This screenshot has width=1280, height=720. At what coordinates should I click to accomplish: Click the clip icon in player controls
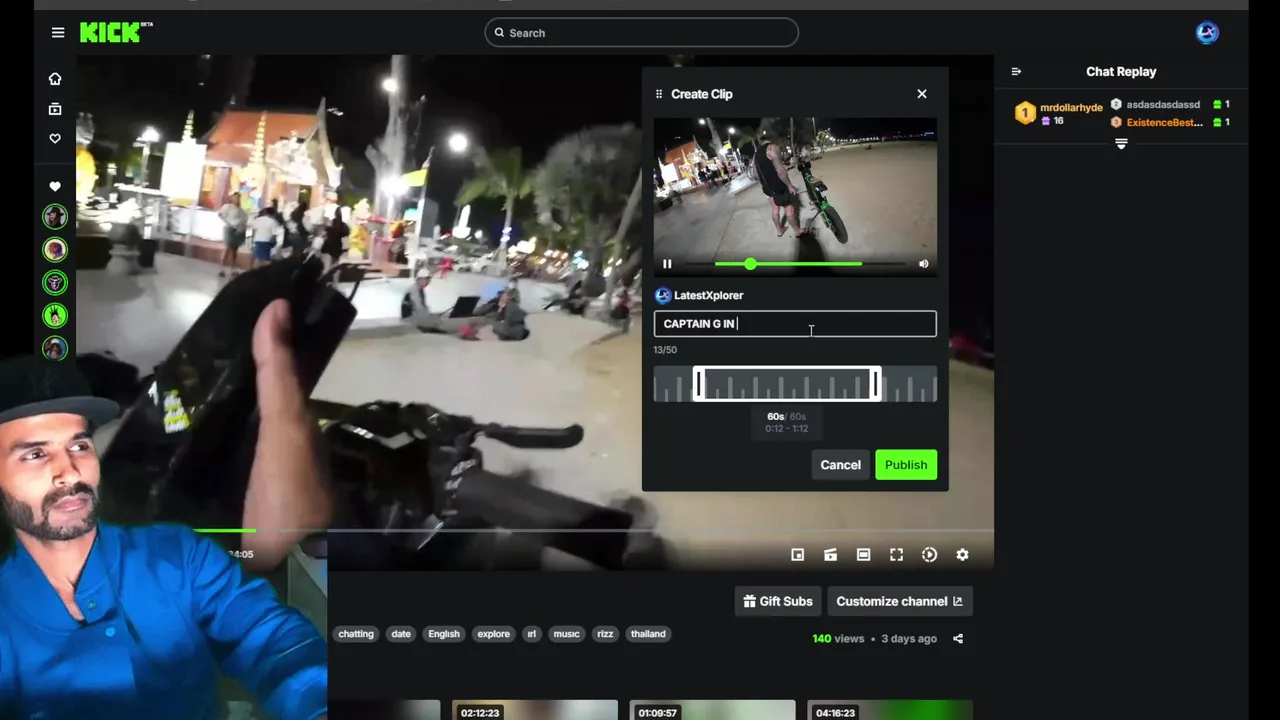(830, 555)
